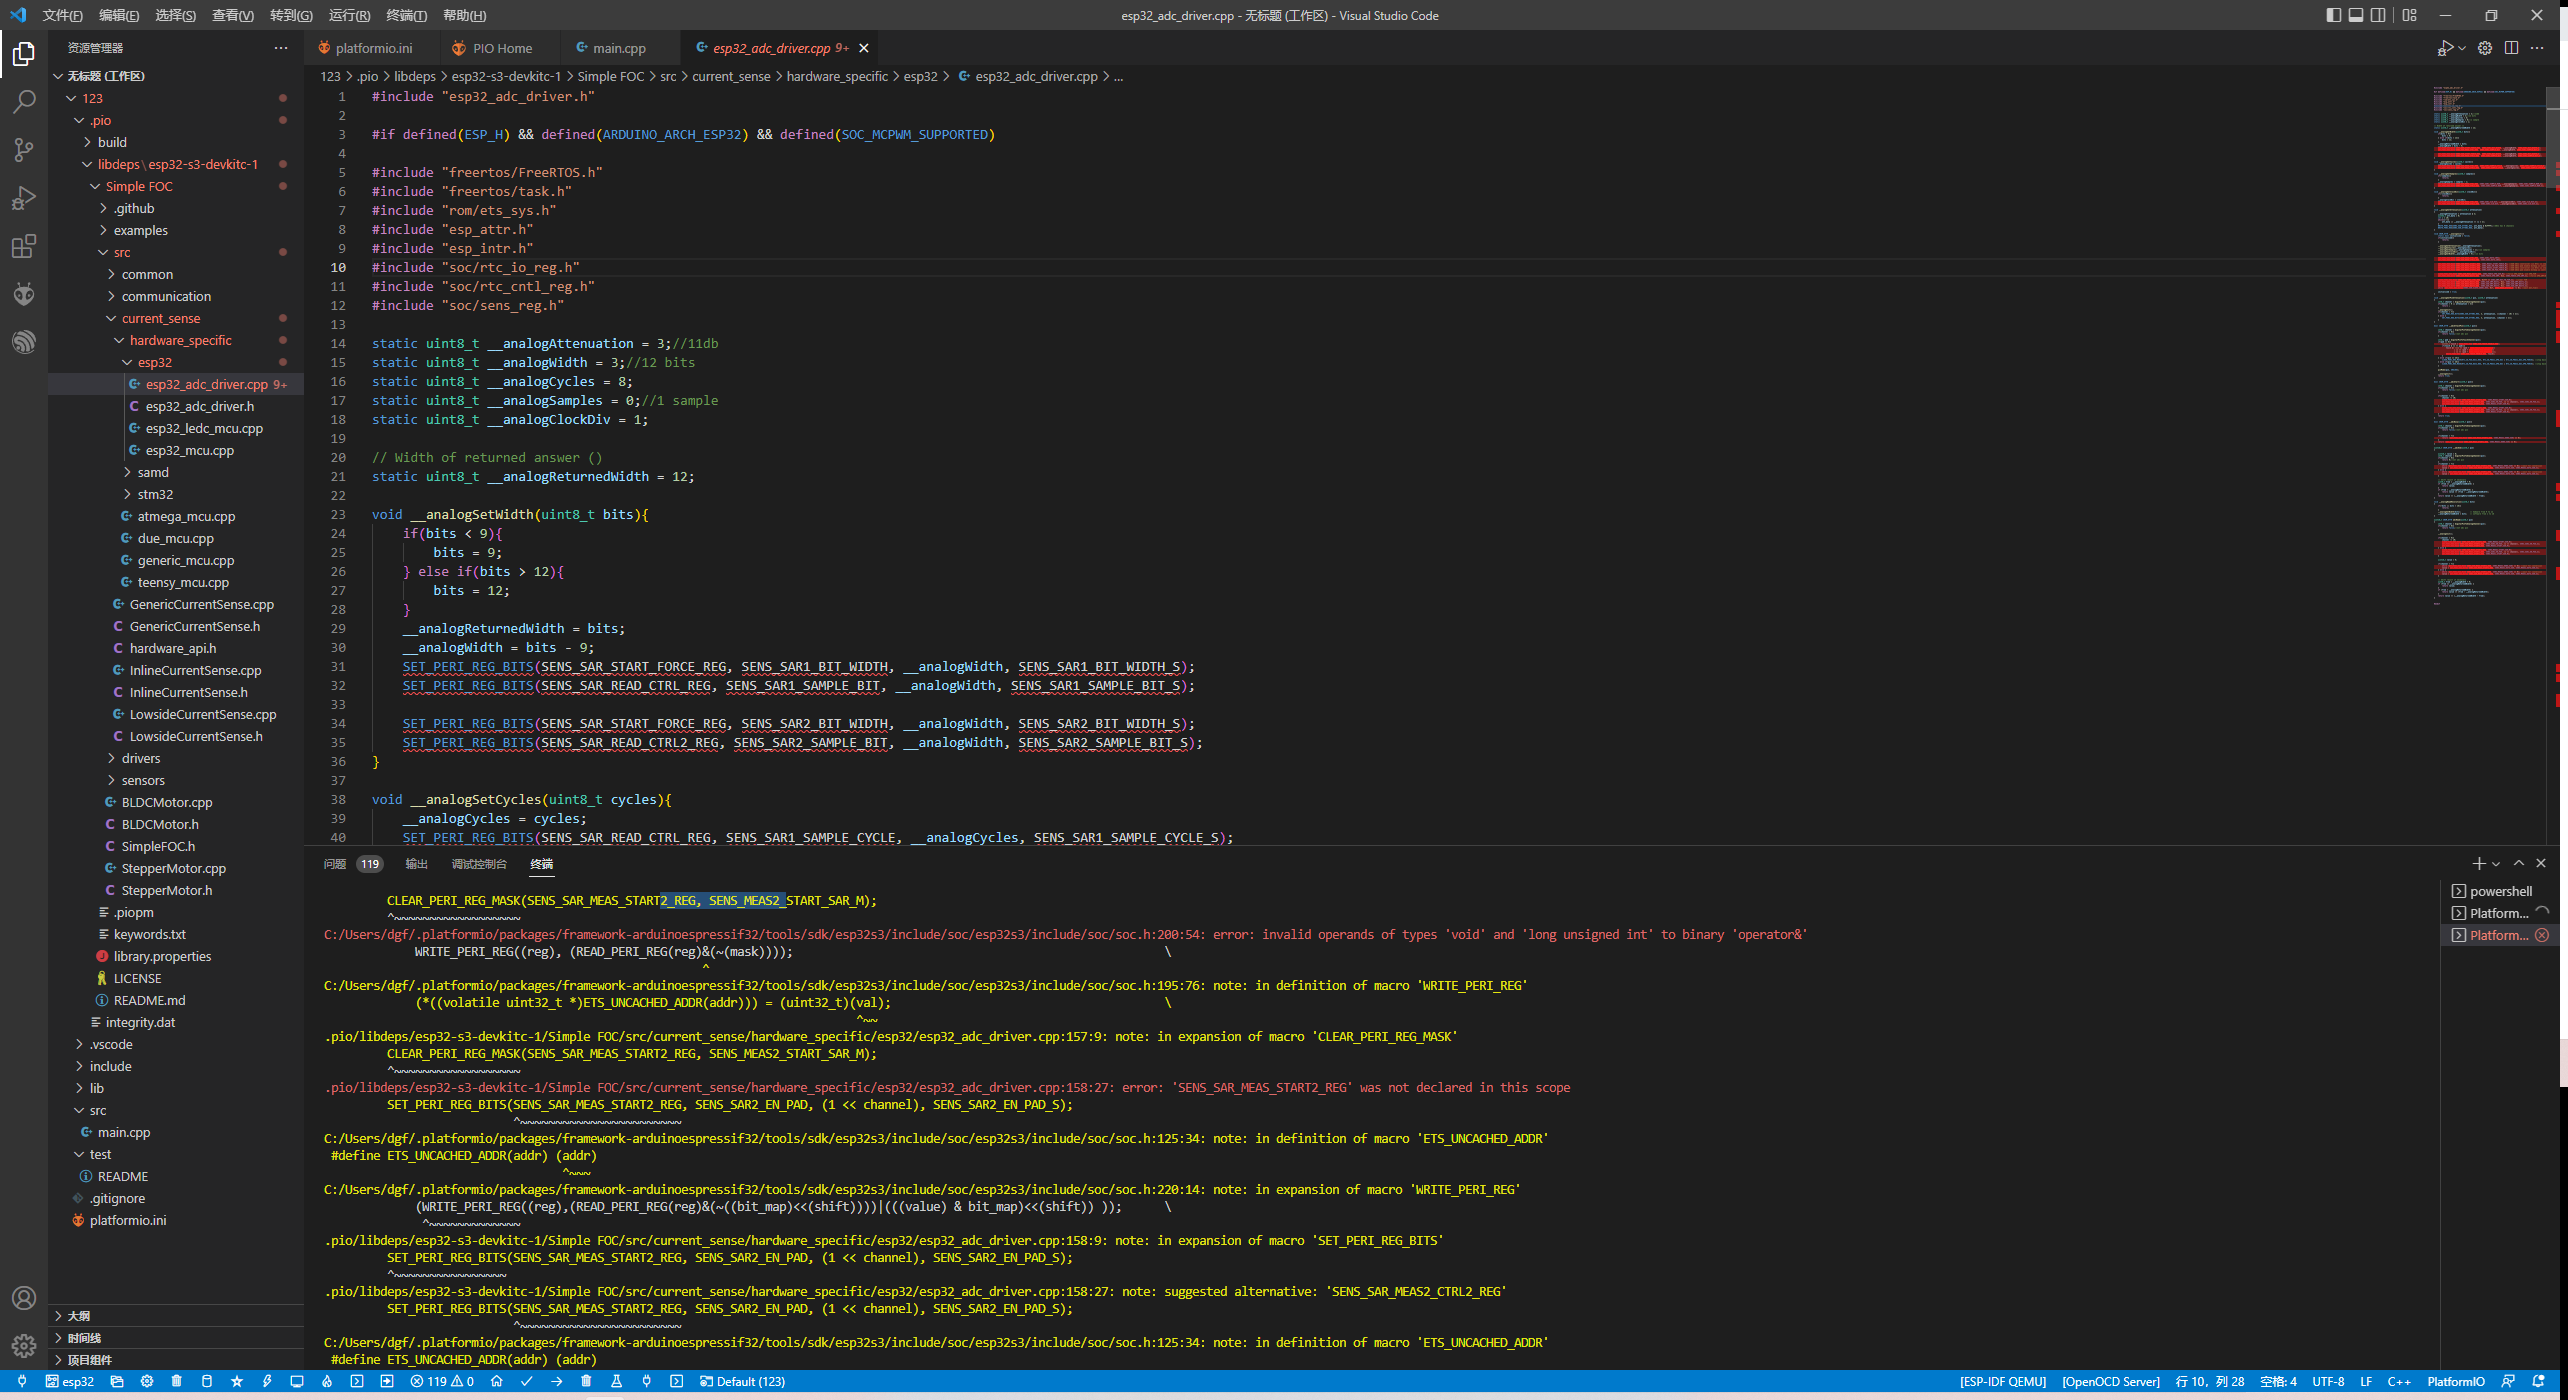2568x1400 pixels.
Task: Open the Run and Debug view
Action: coord(24,197)
